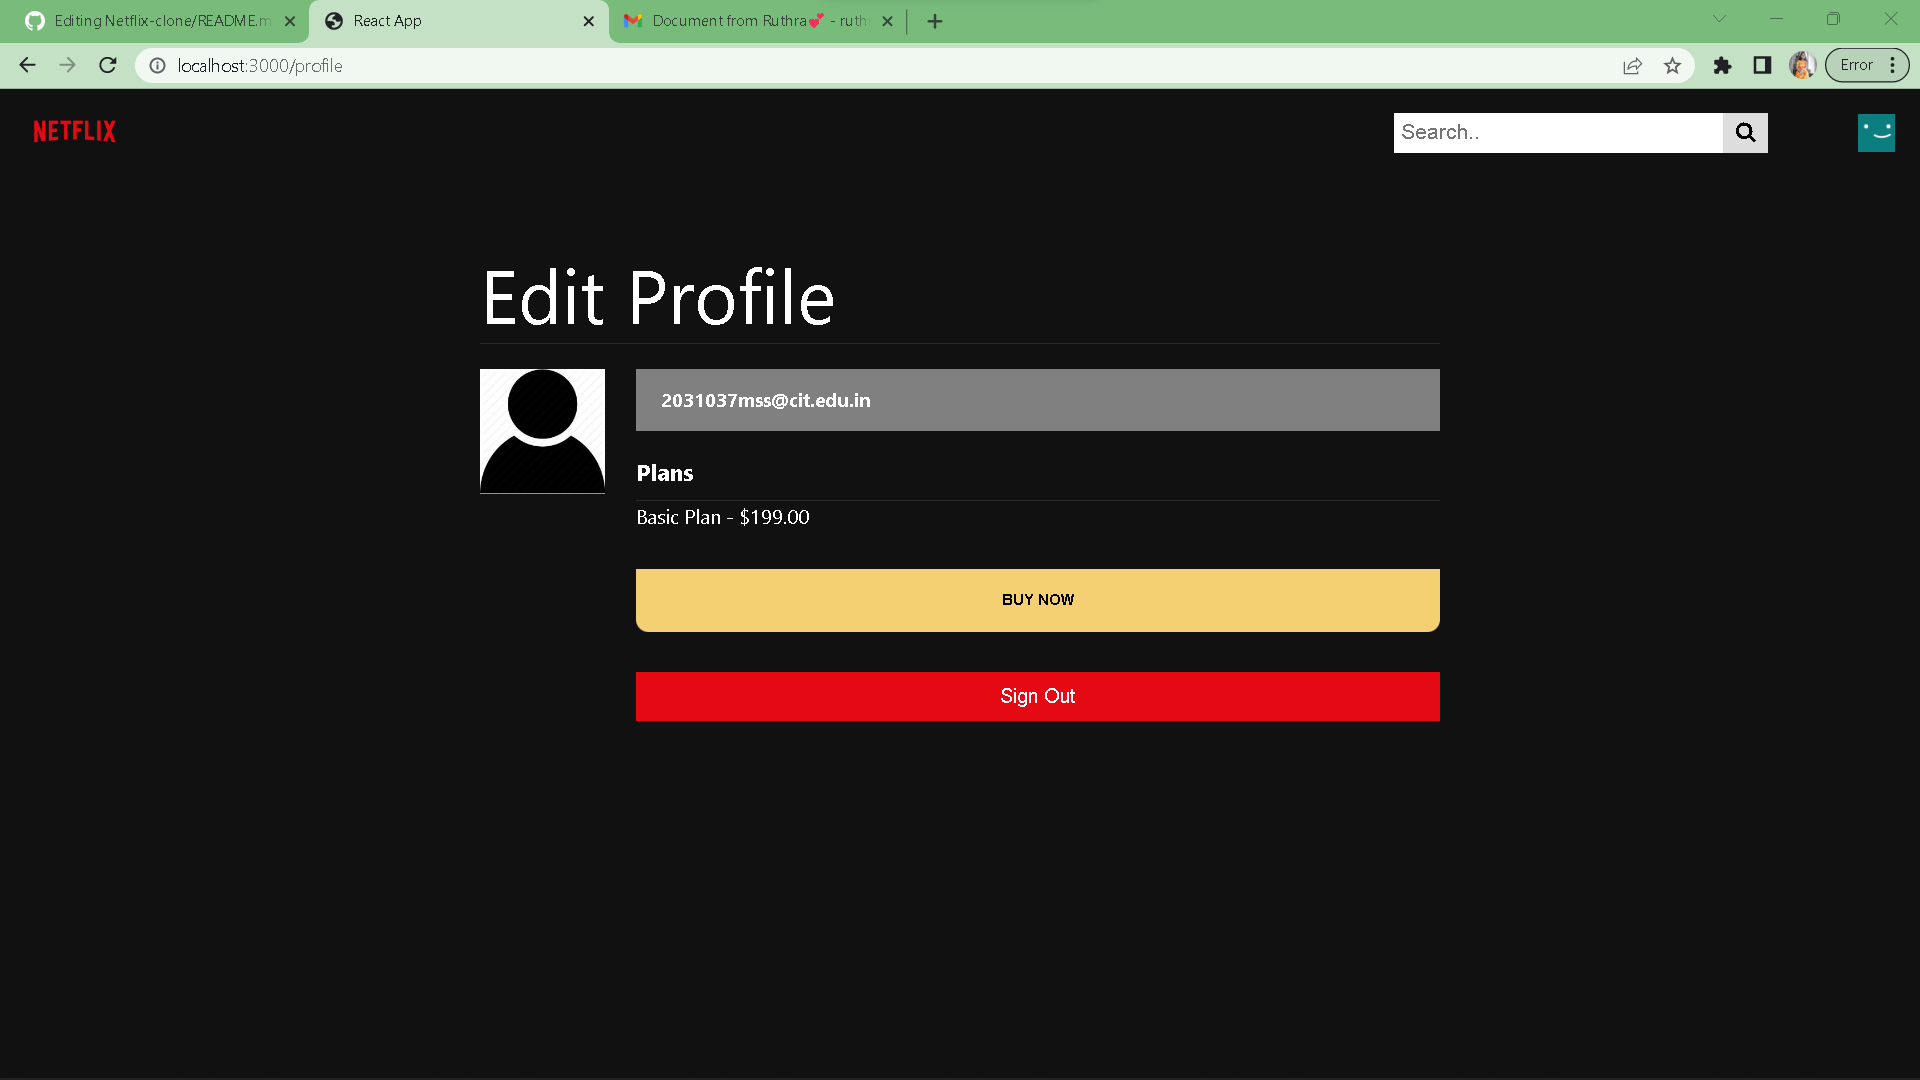The image size is (1920, 1080).
Task: Click the Sign Out button
Action: (x=1037, y=696)
